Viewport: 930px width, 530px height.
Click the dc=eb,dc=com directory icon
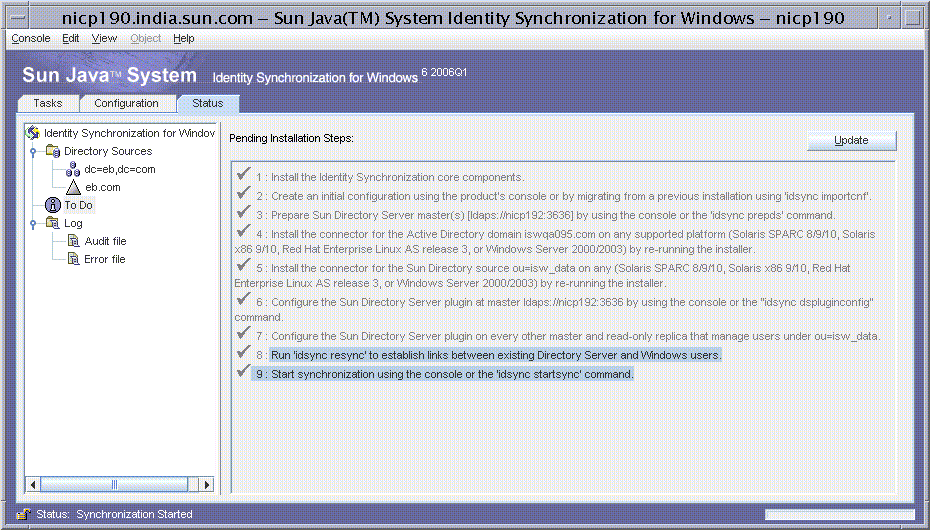tap(73, 170)
